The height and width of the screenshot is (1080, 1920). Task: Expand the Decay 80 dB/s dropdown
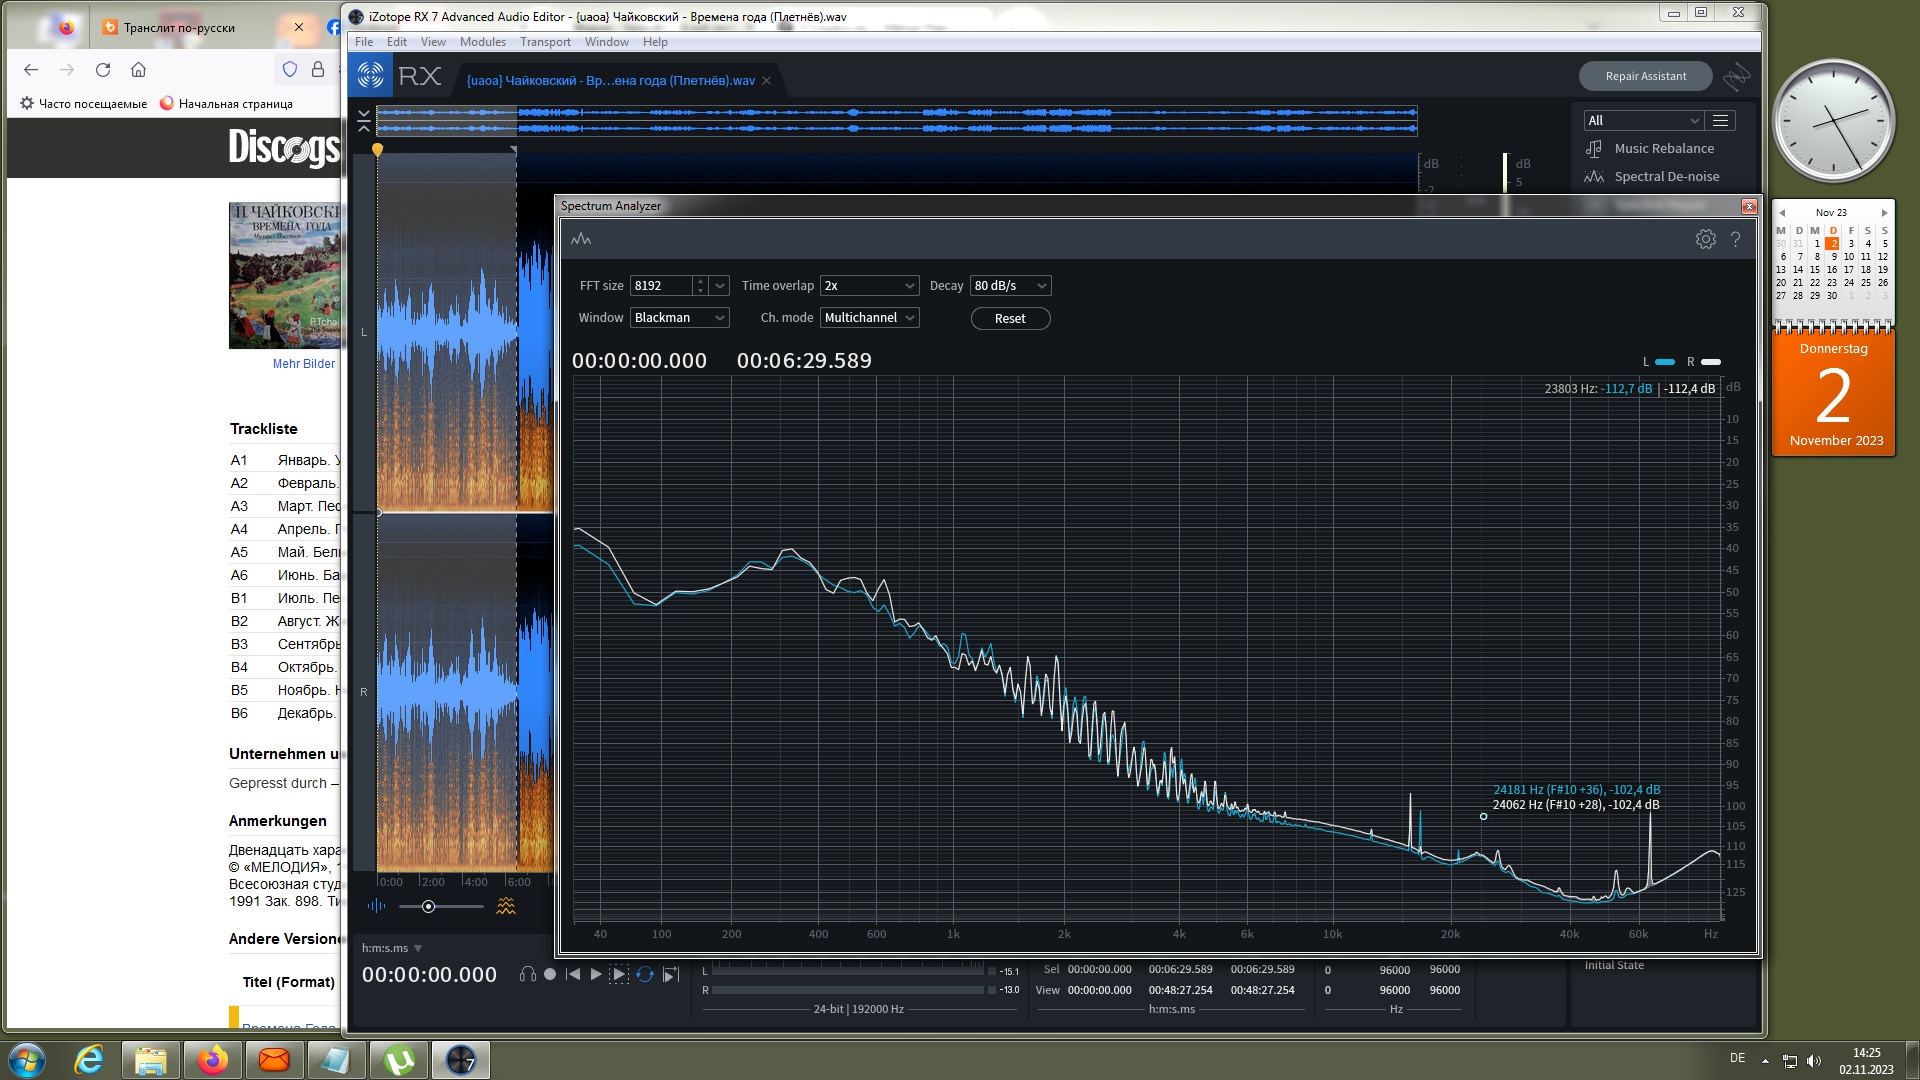pyautogui.click(x=1010, y=285)
